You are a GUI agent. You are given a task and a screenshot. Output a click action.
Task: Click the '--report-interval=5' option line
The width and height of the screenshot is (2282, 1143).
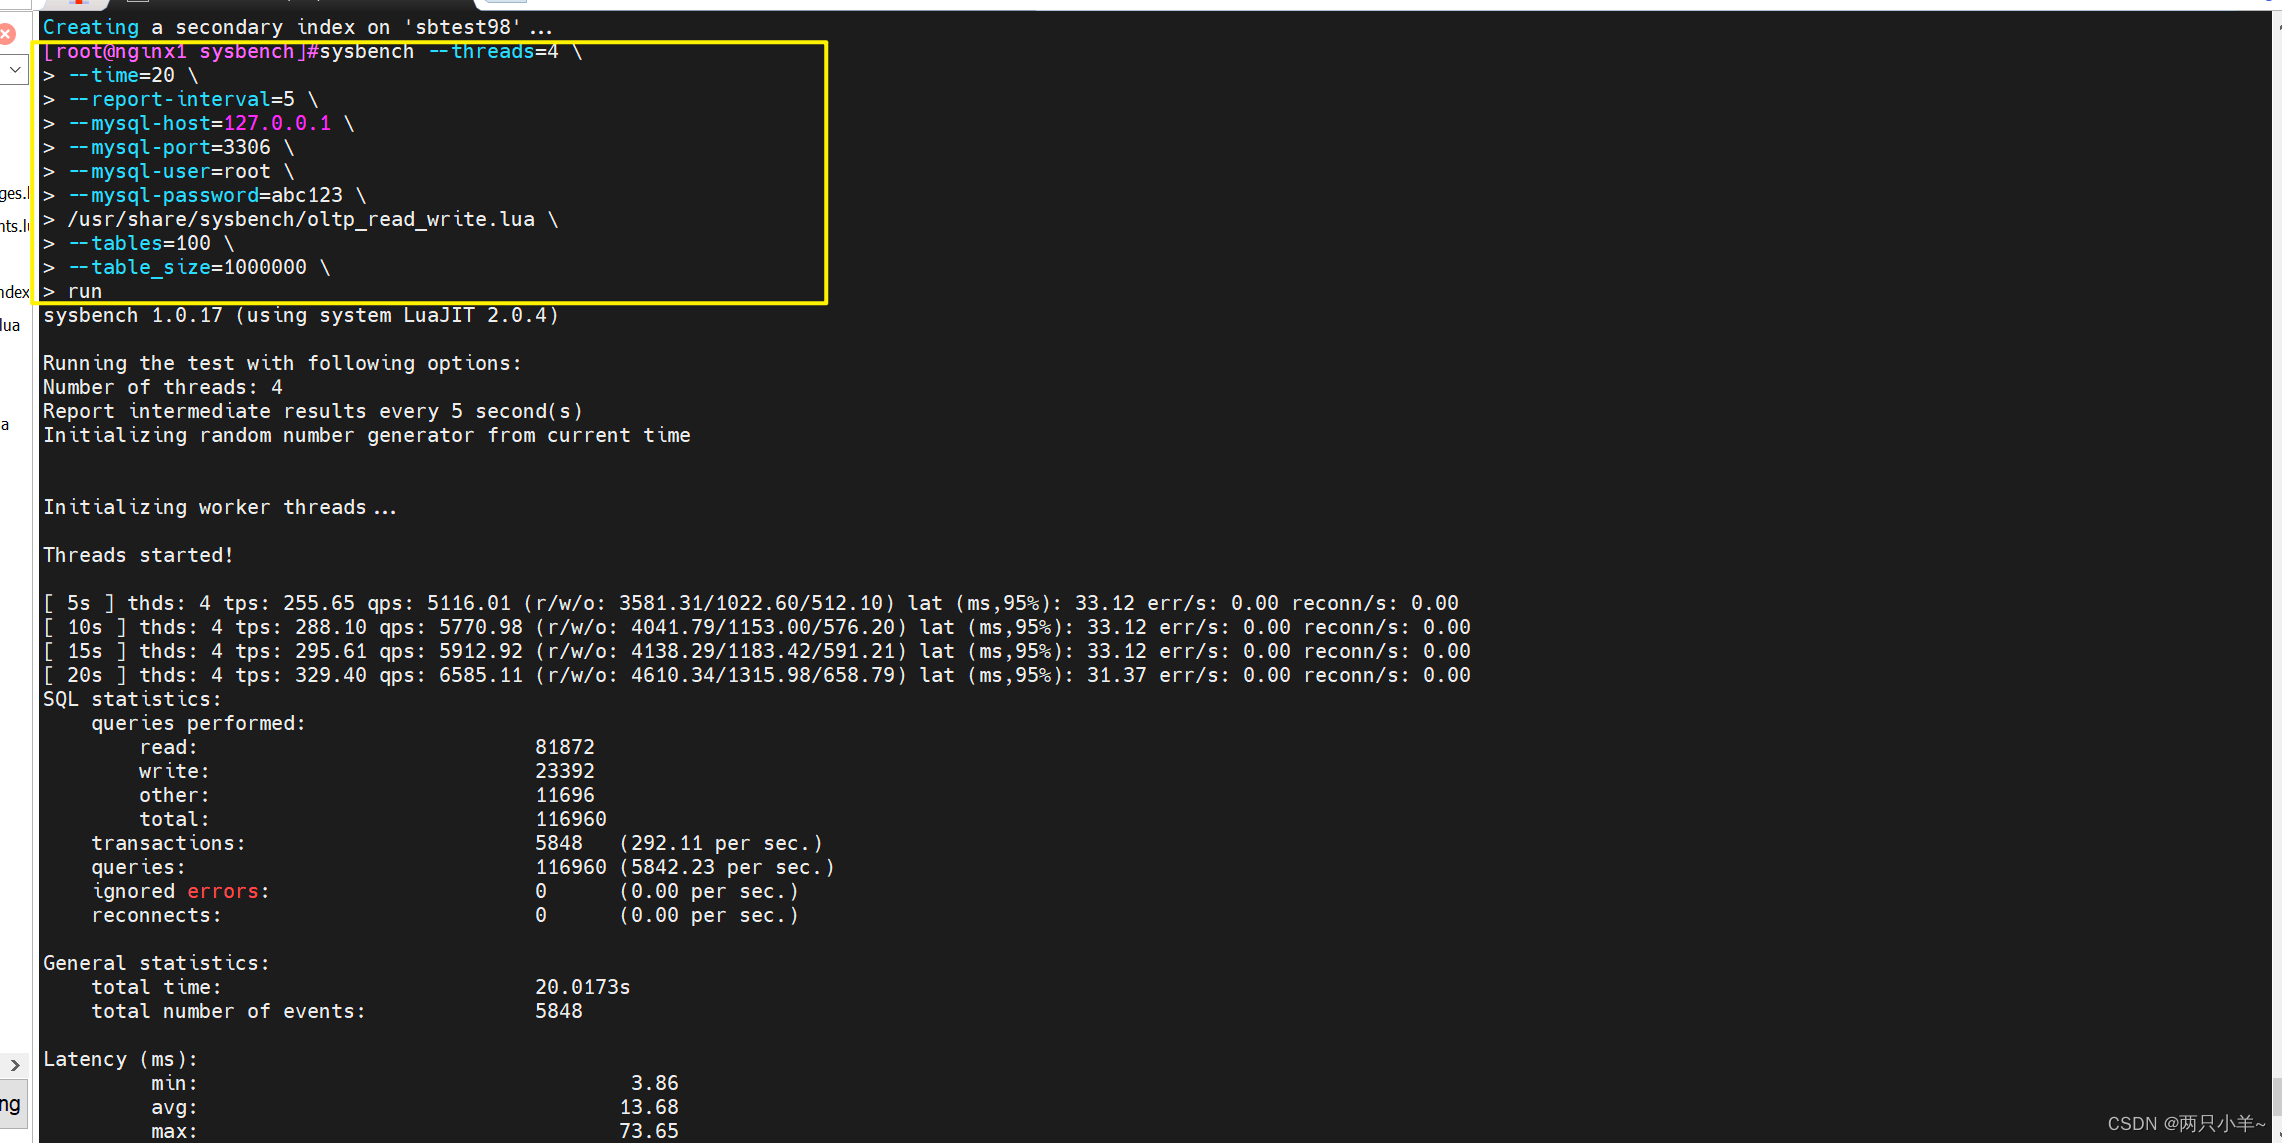pyautogui.click(x=181, y=99)
